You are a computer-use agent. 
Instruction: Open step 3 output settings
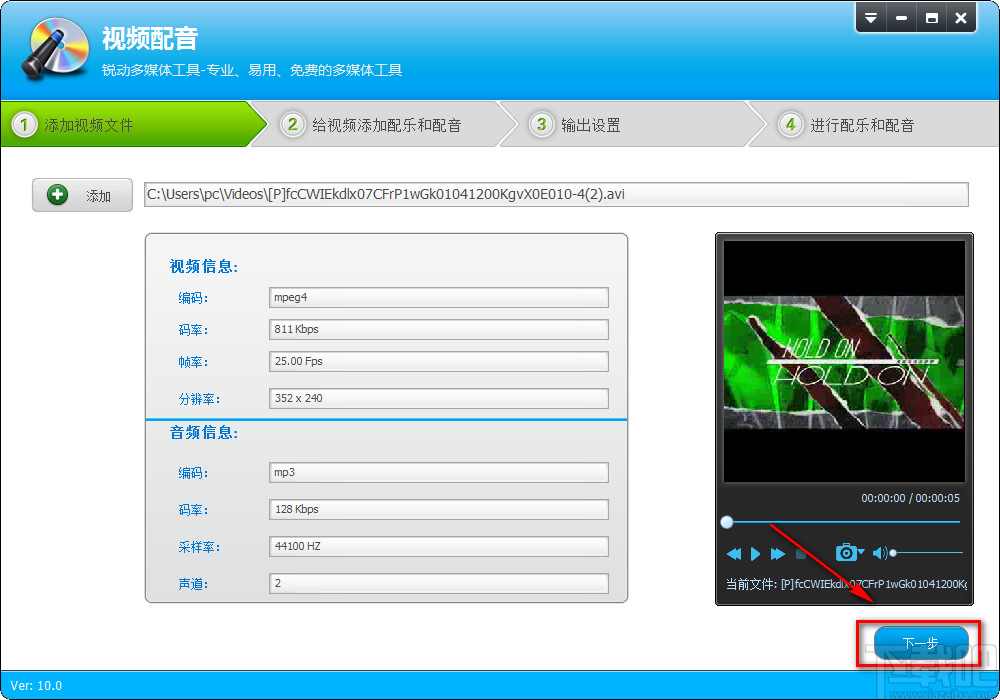(631, 124)
